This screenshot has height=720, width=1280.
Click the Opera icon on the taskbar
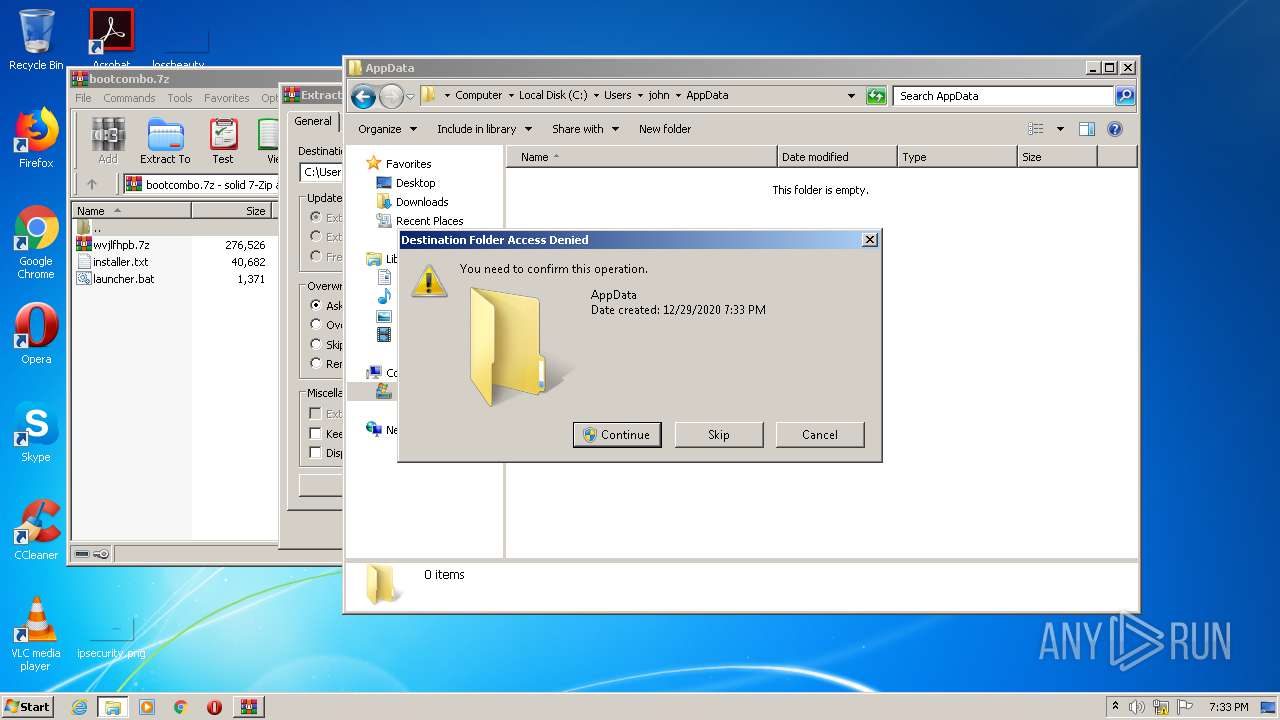coord(214,707)
